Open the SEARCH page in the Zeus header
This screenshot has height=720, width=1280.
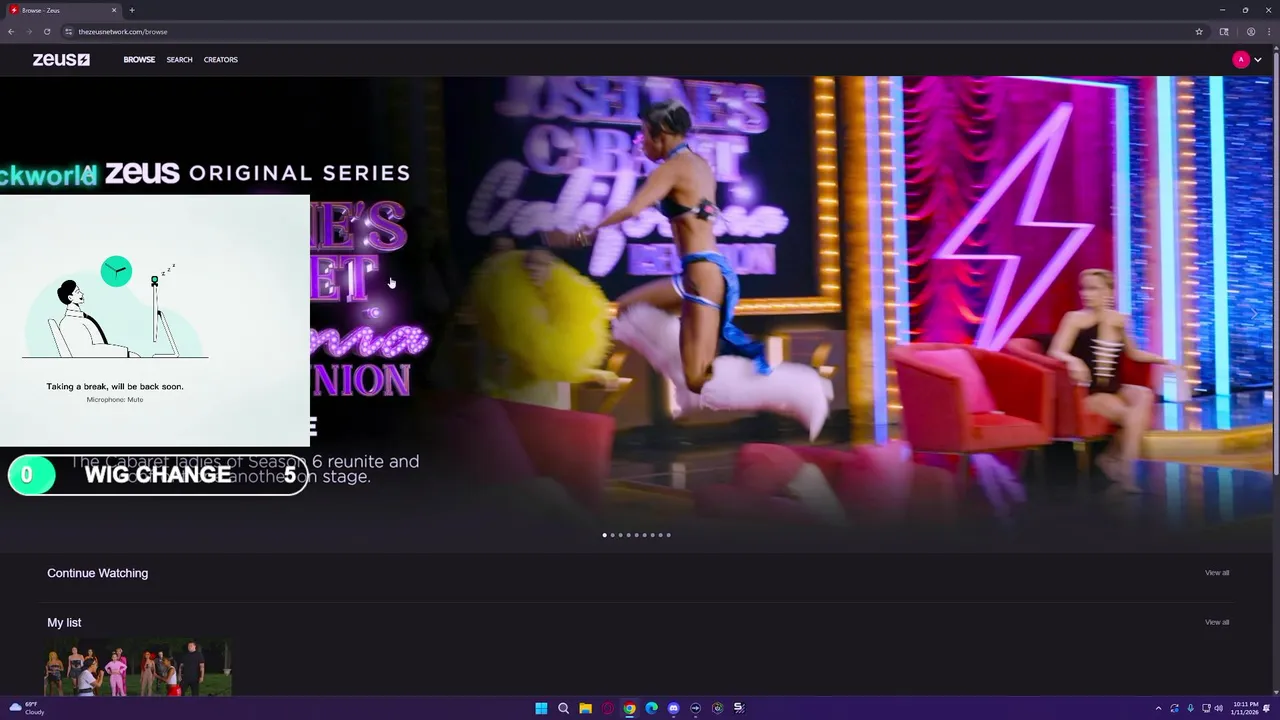click(179, 60)
